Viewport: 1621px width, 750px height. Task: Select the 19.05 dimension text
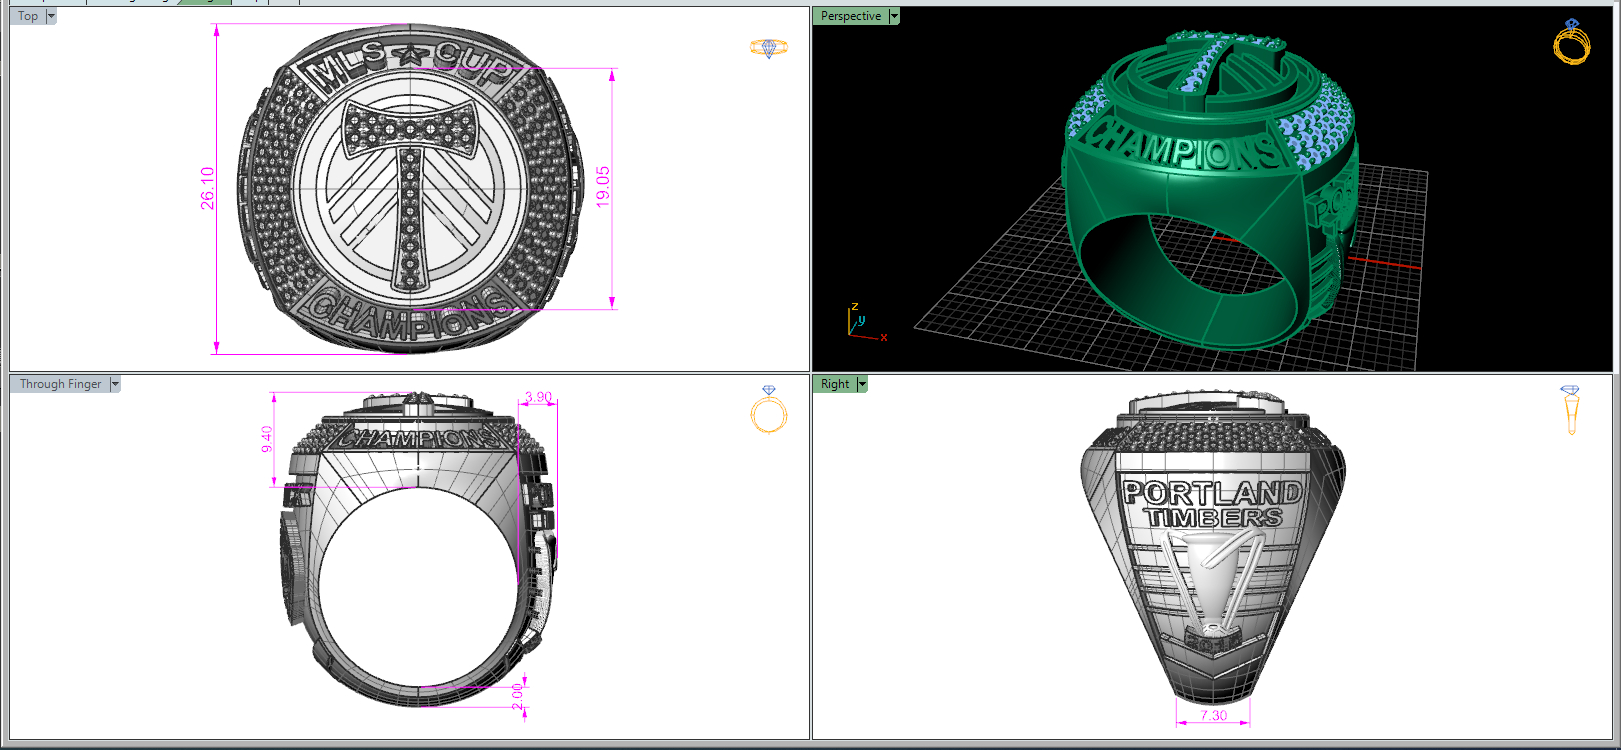(602, 187)
